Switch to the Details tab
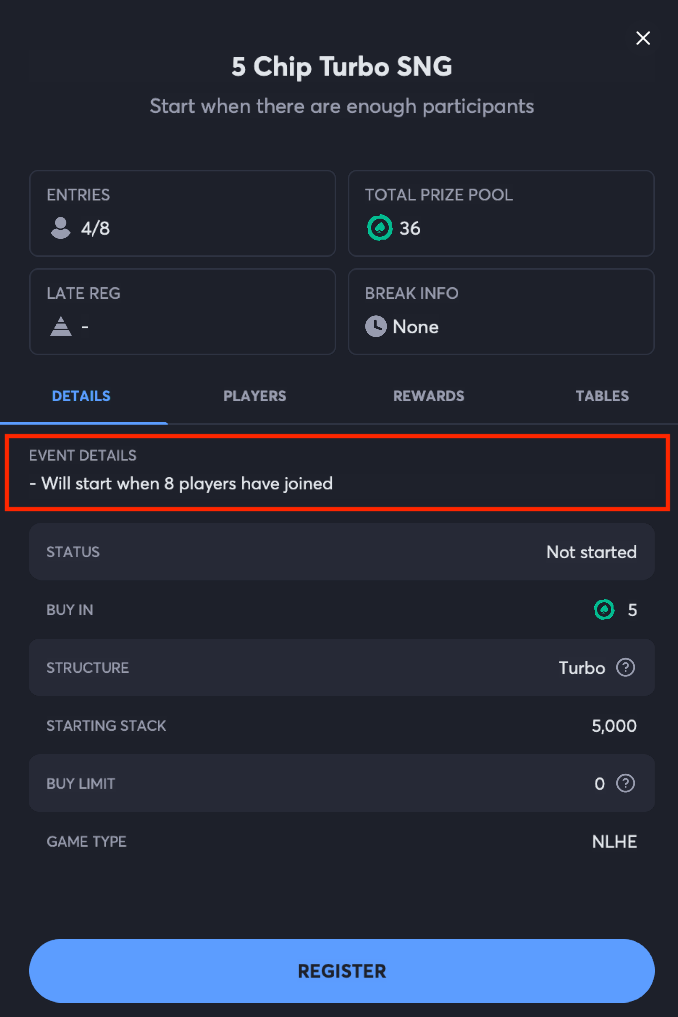This screenshot has height=1017, width=678. click(x=81, y=396)
